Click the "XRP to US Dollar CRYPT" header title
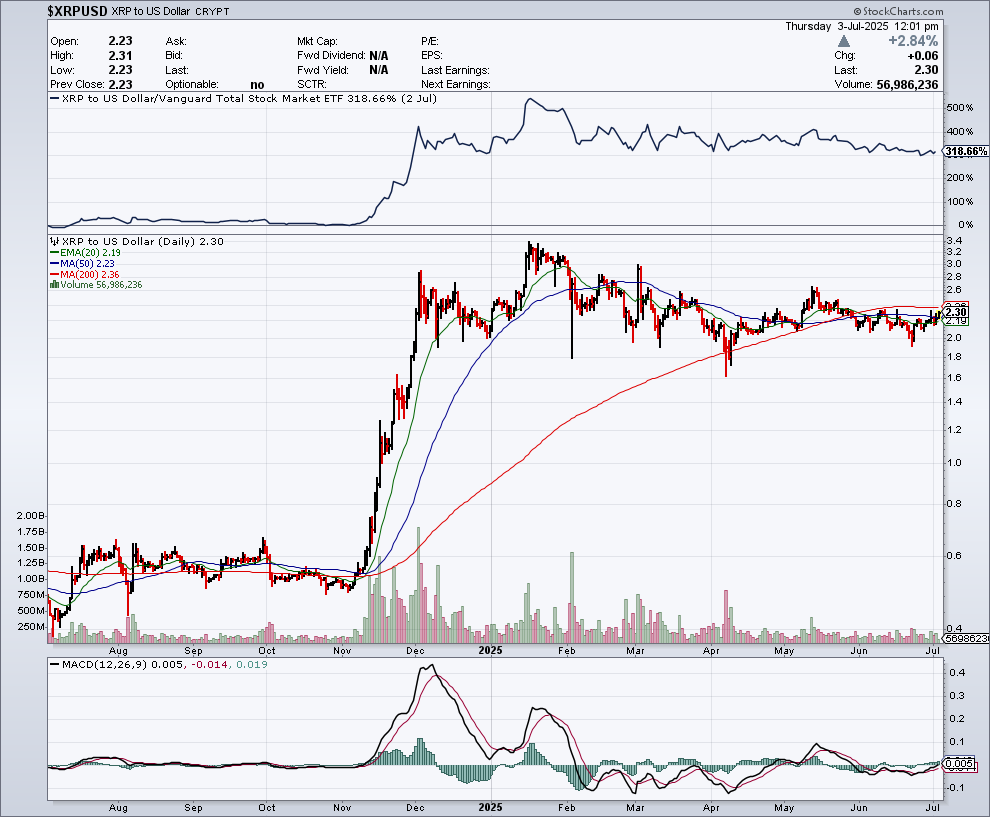Viewport: 990px width, 817px height. click(170, 11)
